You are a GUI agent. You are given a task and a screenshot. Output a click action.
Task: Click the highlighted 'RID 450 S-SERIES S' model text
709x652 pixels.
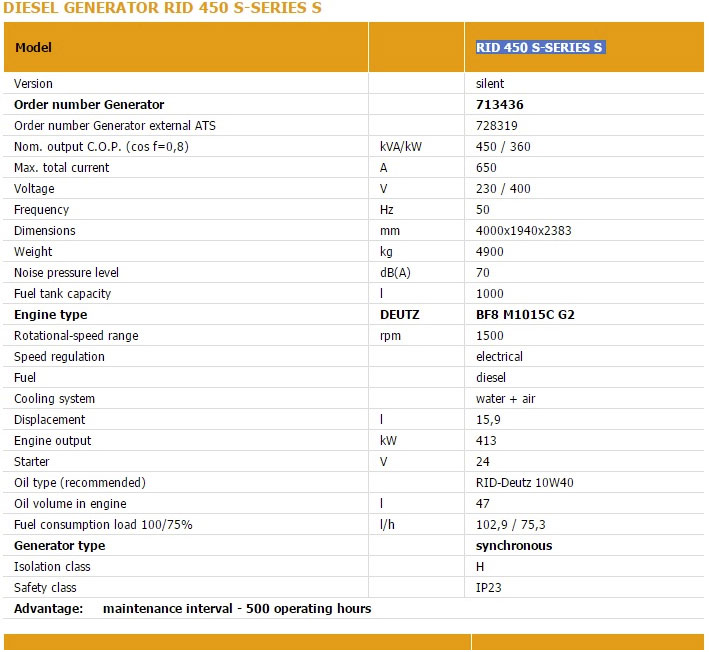[539, 47]
